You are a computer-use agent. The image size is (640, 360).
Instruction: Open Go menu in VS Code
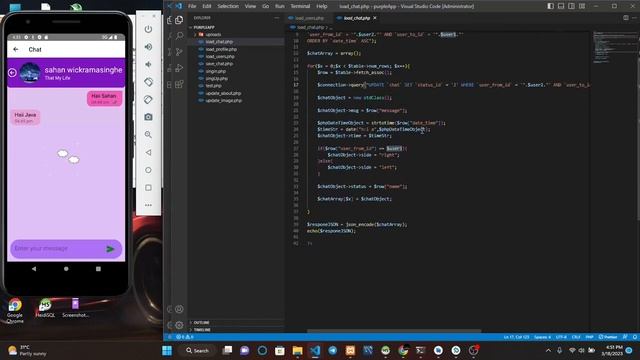(x=266, y=6)
